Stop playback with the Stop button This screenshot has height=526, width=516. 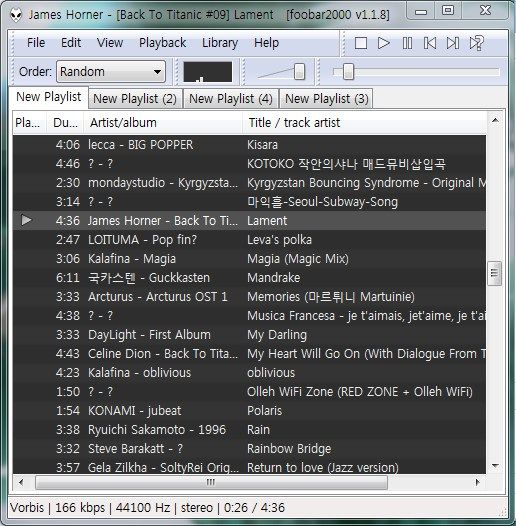tap(361, 43)
